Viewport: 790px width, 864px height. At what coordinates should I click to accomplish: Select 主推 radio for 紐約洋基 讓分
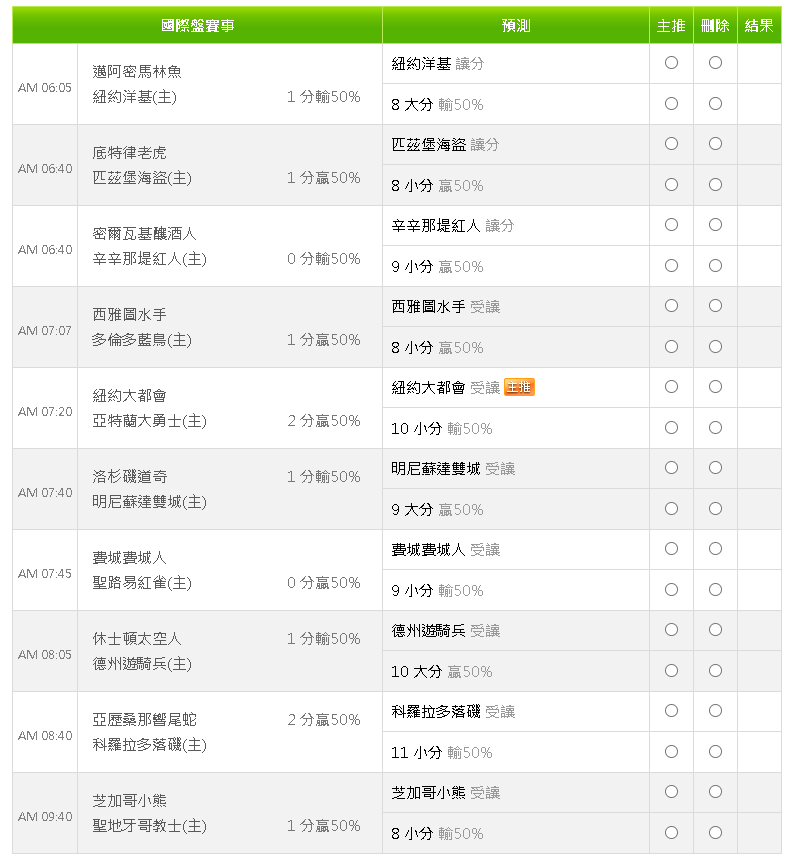pyautogui.click(x=671, y=62)
